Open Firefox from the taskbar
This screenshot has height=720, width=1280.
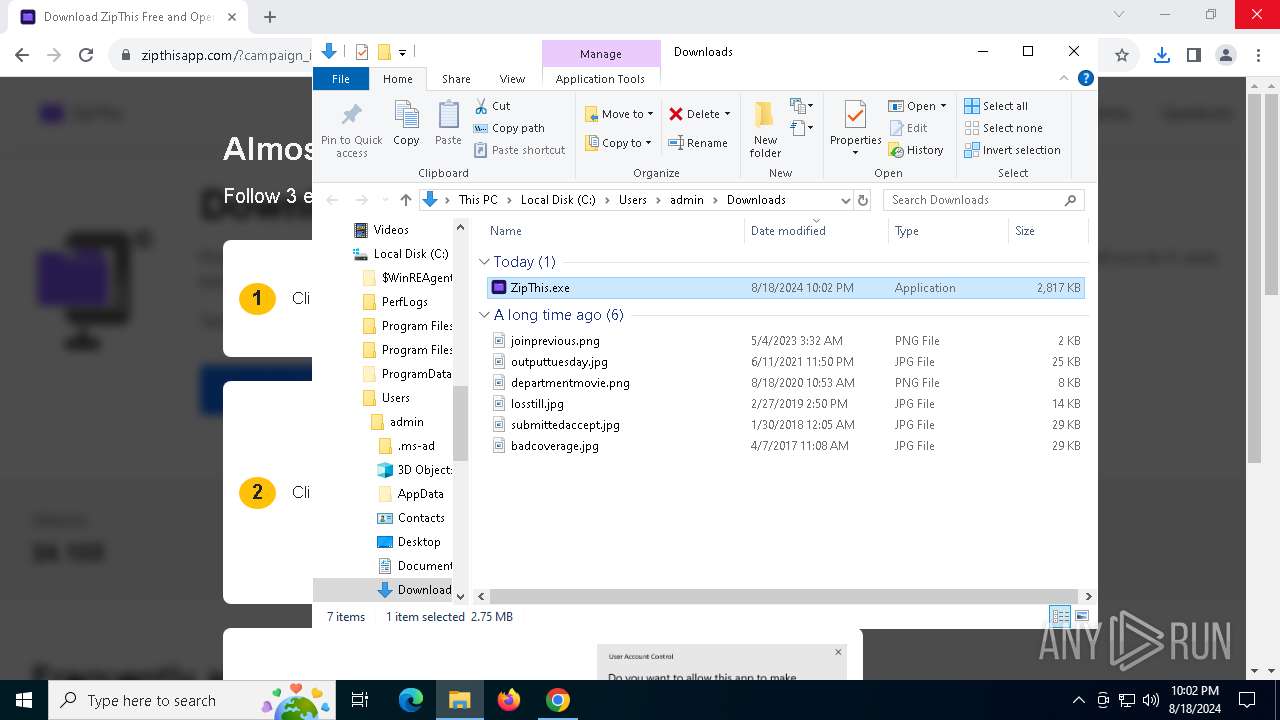click(x=509, y=700)
